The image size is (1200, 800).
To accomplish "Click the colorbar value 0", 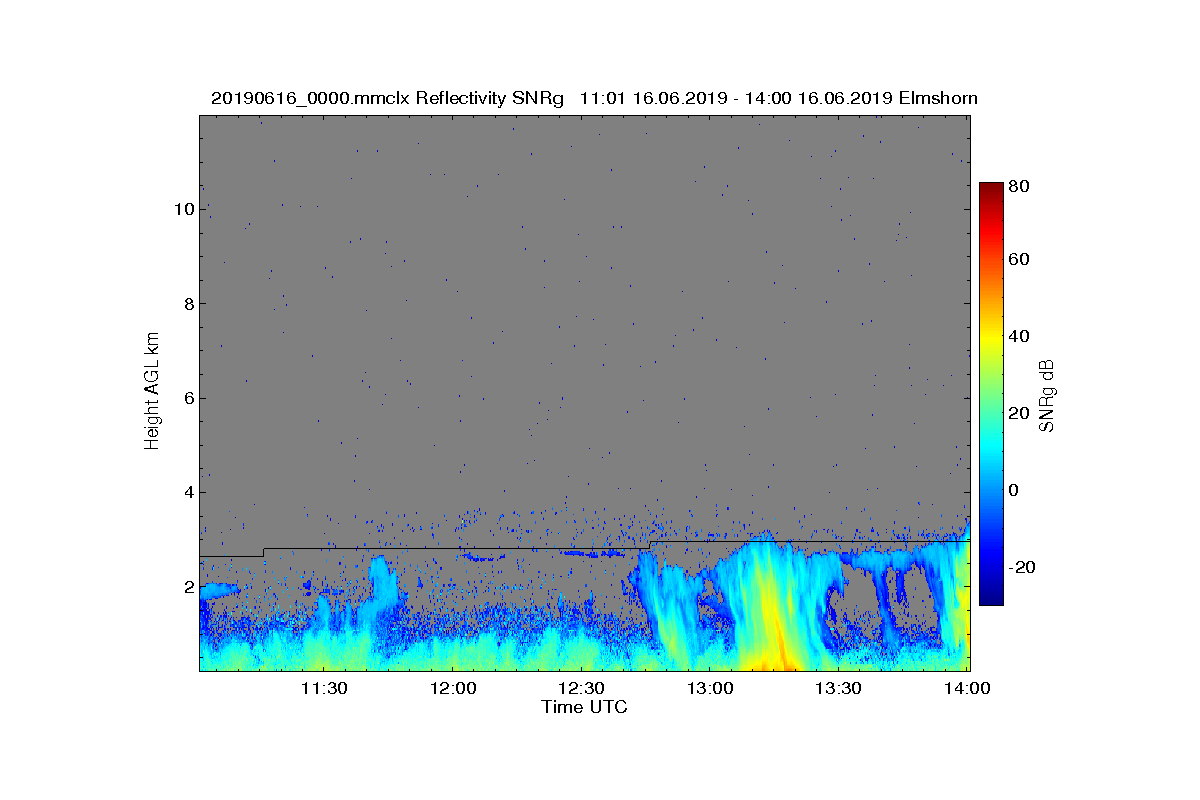I will click(1014, 490).
